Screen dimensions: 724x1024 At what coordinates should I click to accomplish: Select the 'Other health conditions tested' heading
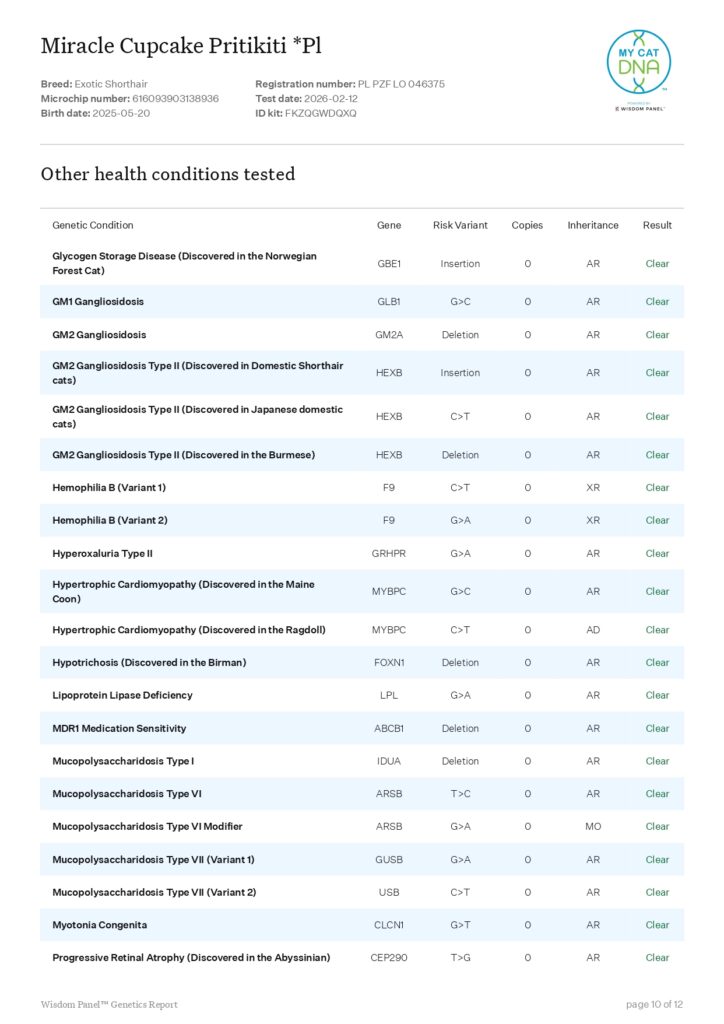click(x=167, y=174)
